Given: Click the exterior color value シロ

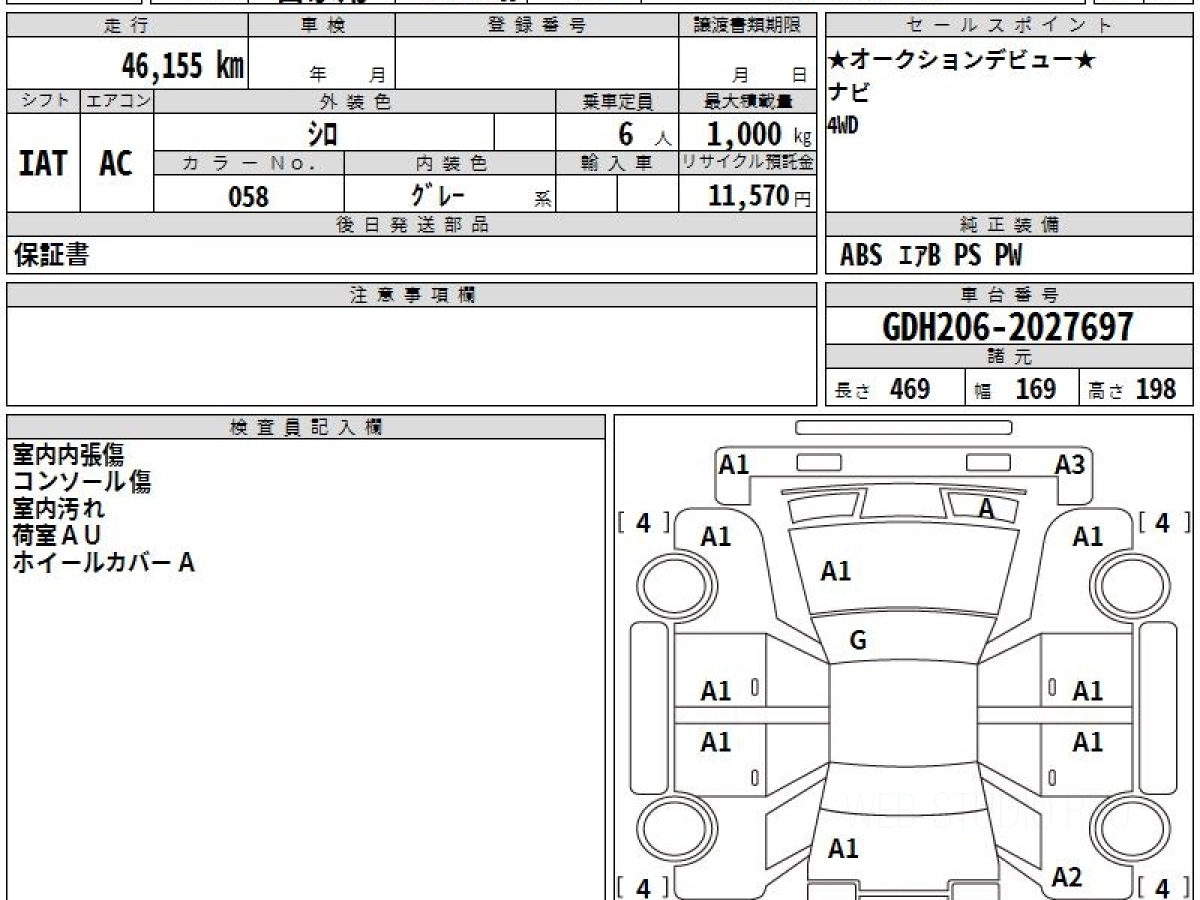Looking at the screenshot, I should coord(322,133).
